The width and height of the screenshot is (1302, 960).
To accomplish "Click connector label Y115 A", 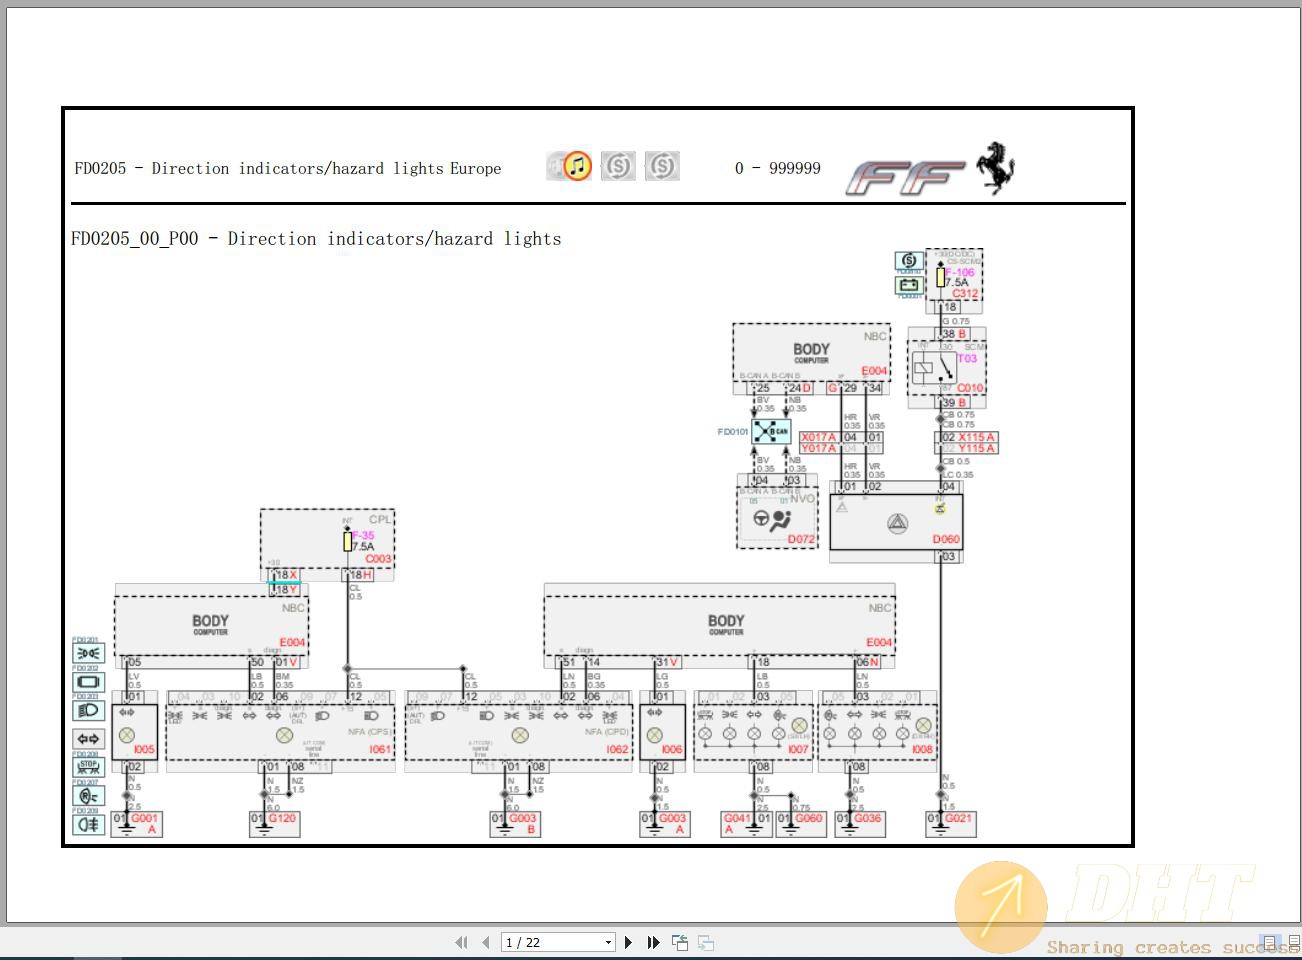I will tap(977, 449).
